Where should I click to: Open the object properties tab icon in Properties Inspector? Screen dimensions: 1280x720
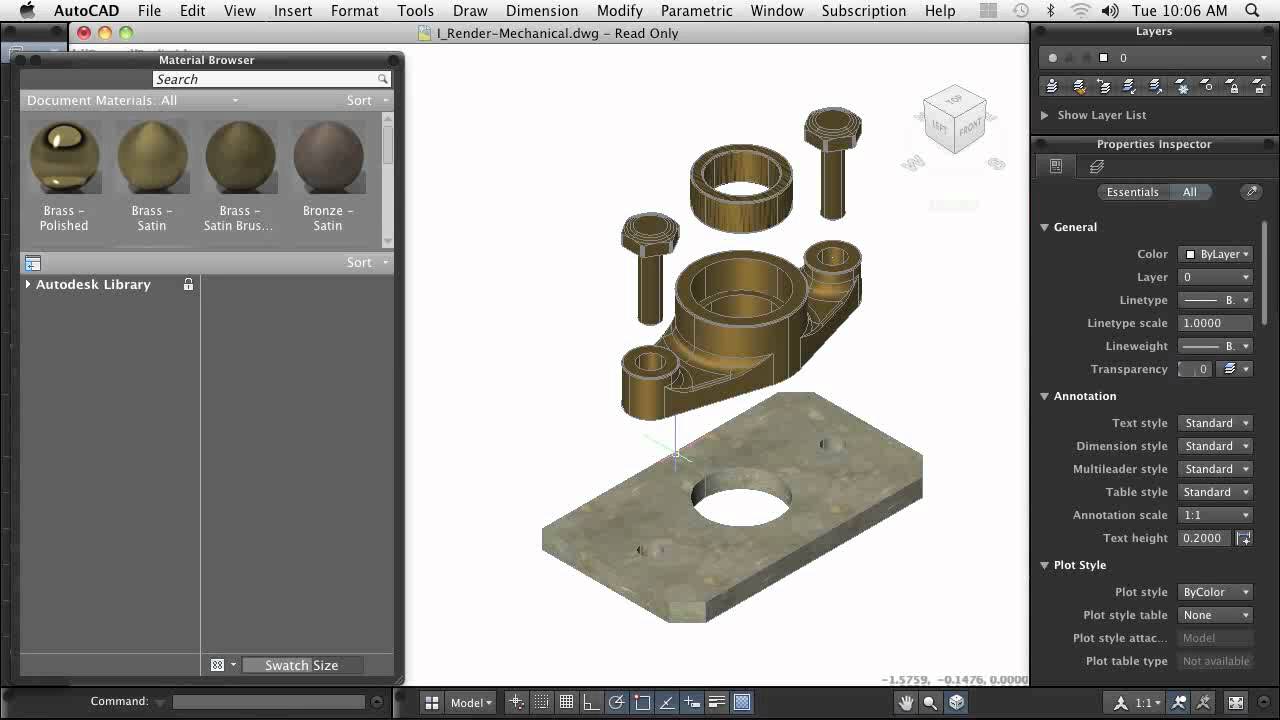1056,167
